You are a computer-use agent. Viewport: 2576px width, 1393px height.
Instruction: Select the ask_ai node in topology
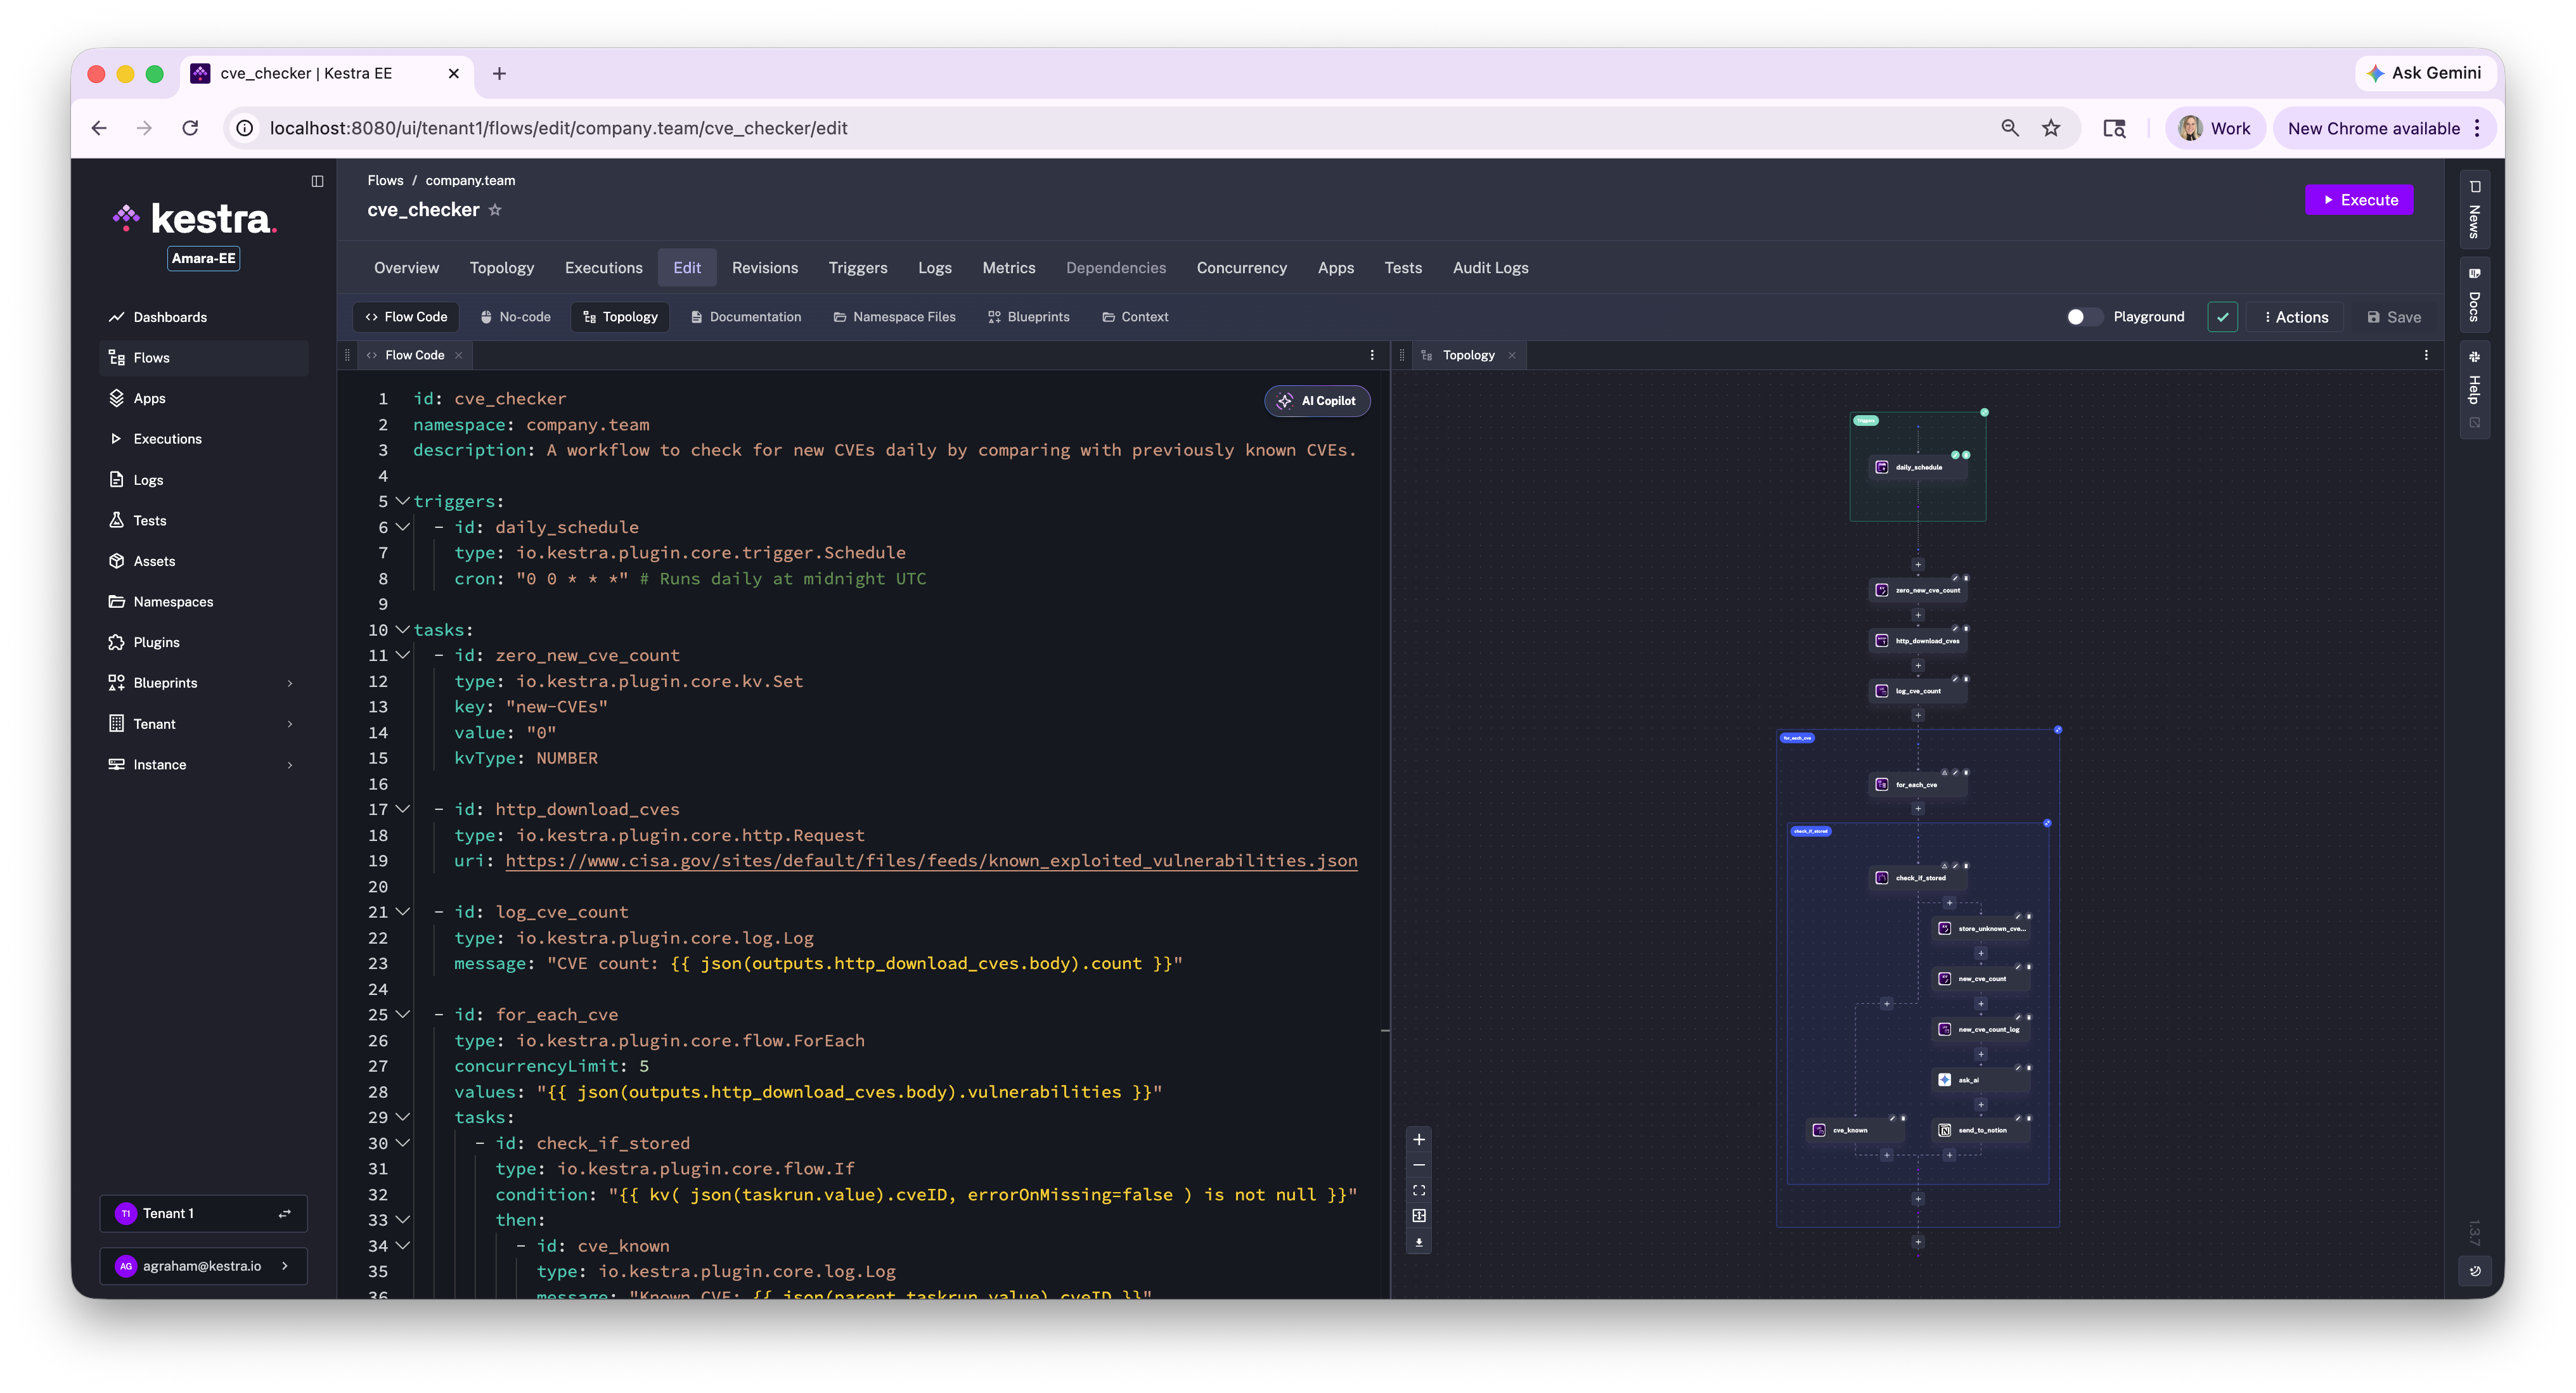pyautogui.click(x=1980, y=1080)
